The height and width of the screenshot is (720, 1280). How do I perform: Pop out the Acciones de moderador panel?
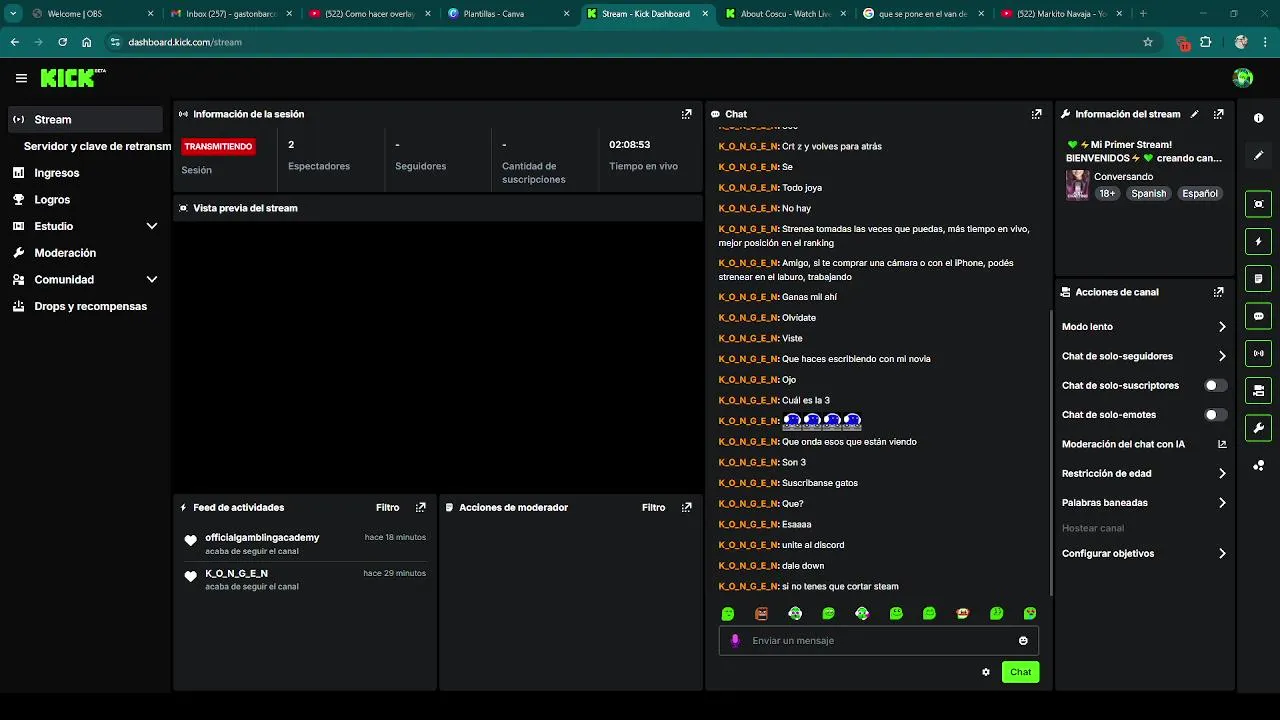(686, 507)
